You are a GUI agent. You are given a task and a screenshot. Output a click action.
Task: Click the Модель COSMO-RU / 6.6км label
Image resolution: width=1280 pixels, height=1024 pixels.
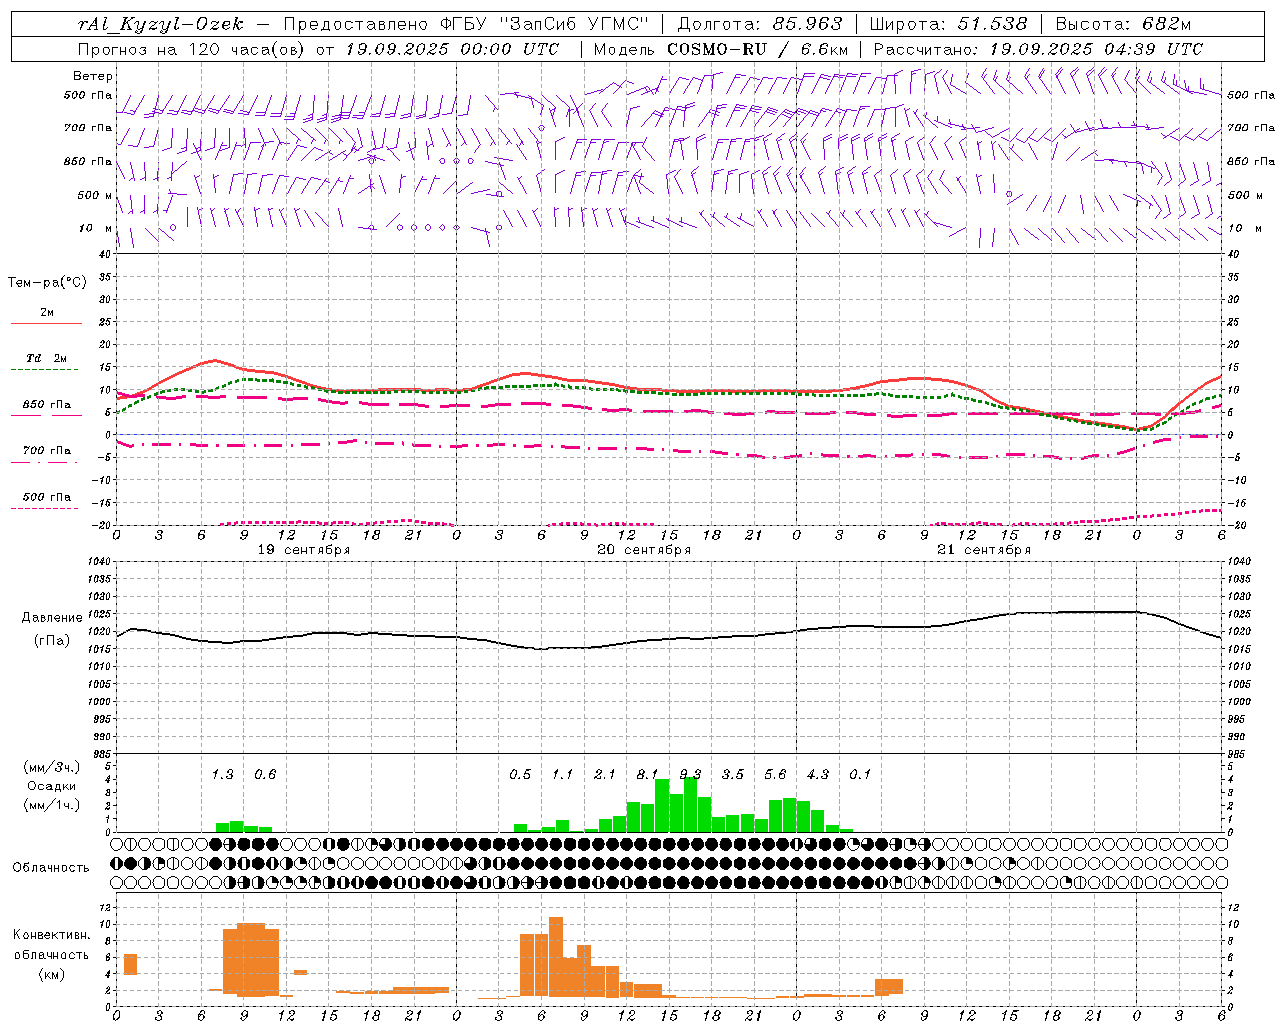[x=721, y=49]
